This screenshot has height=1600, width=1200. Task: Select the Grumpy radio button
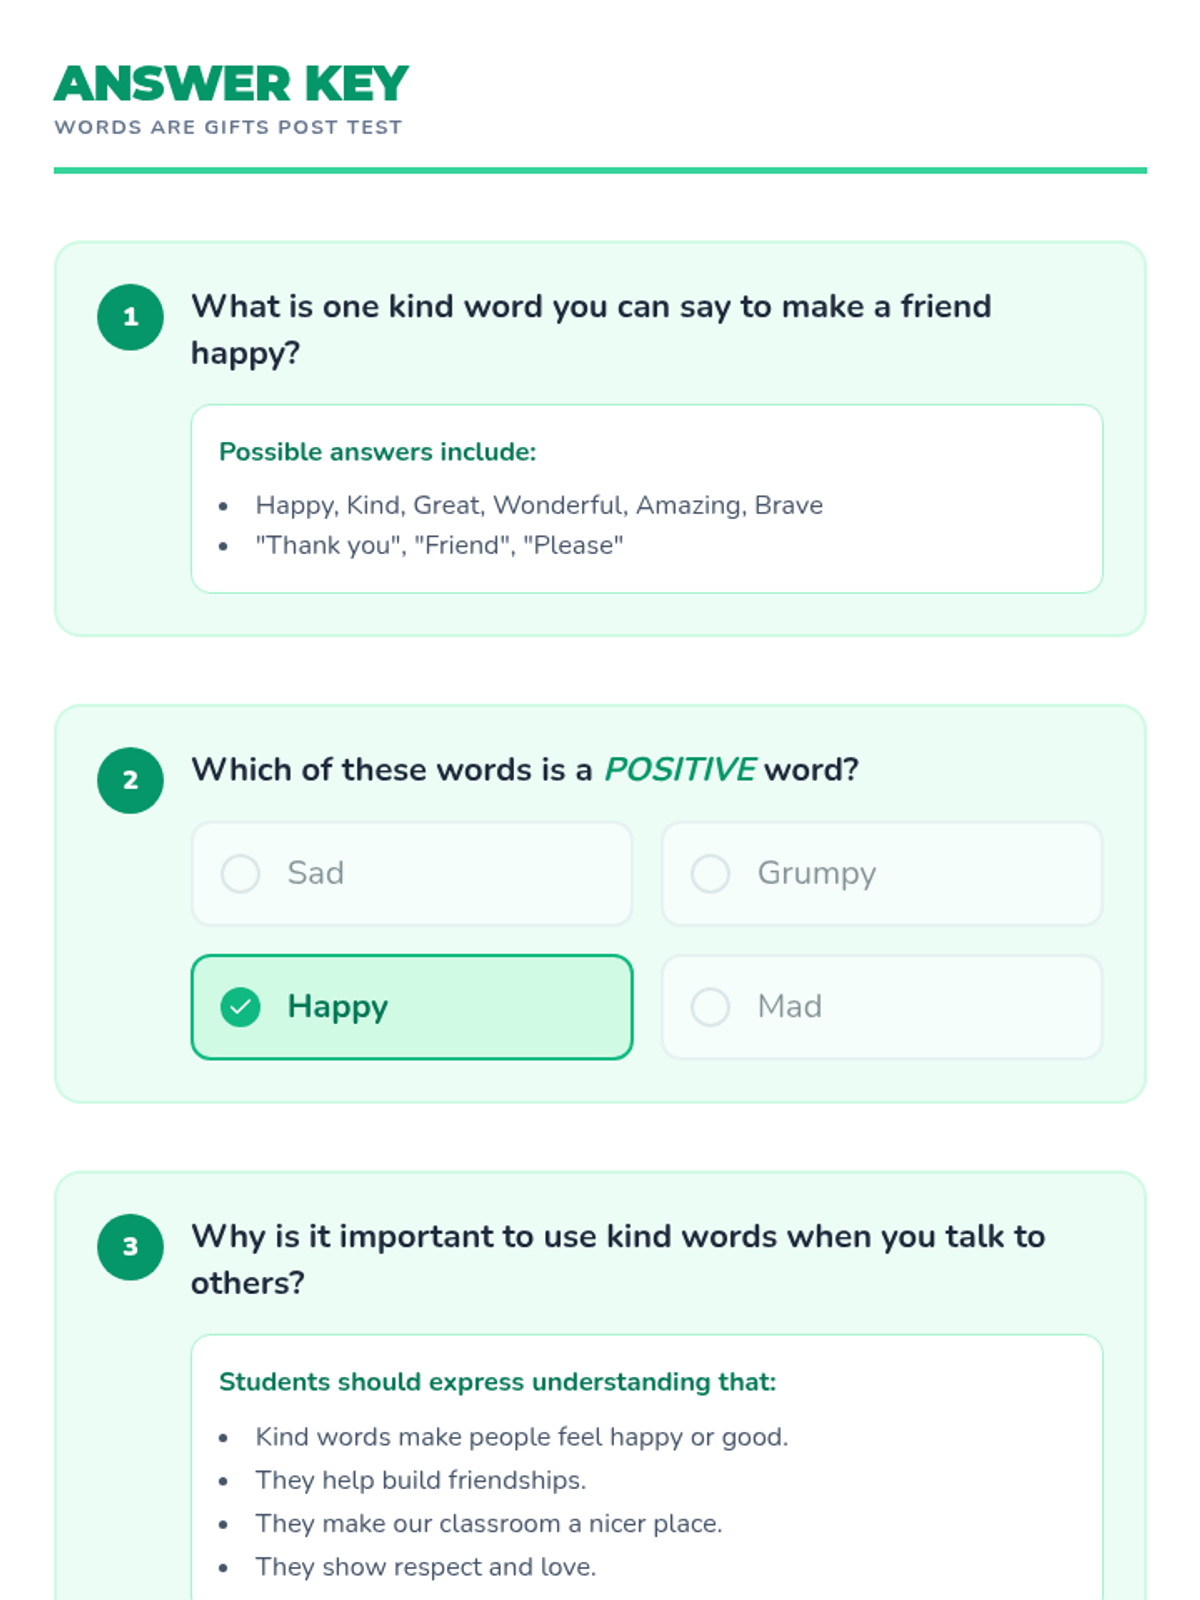click(710, 873)
